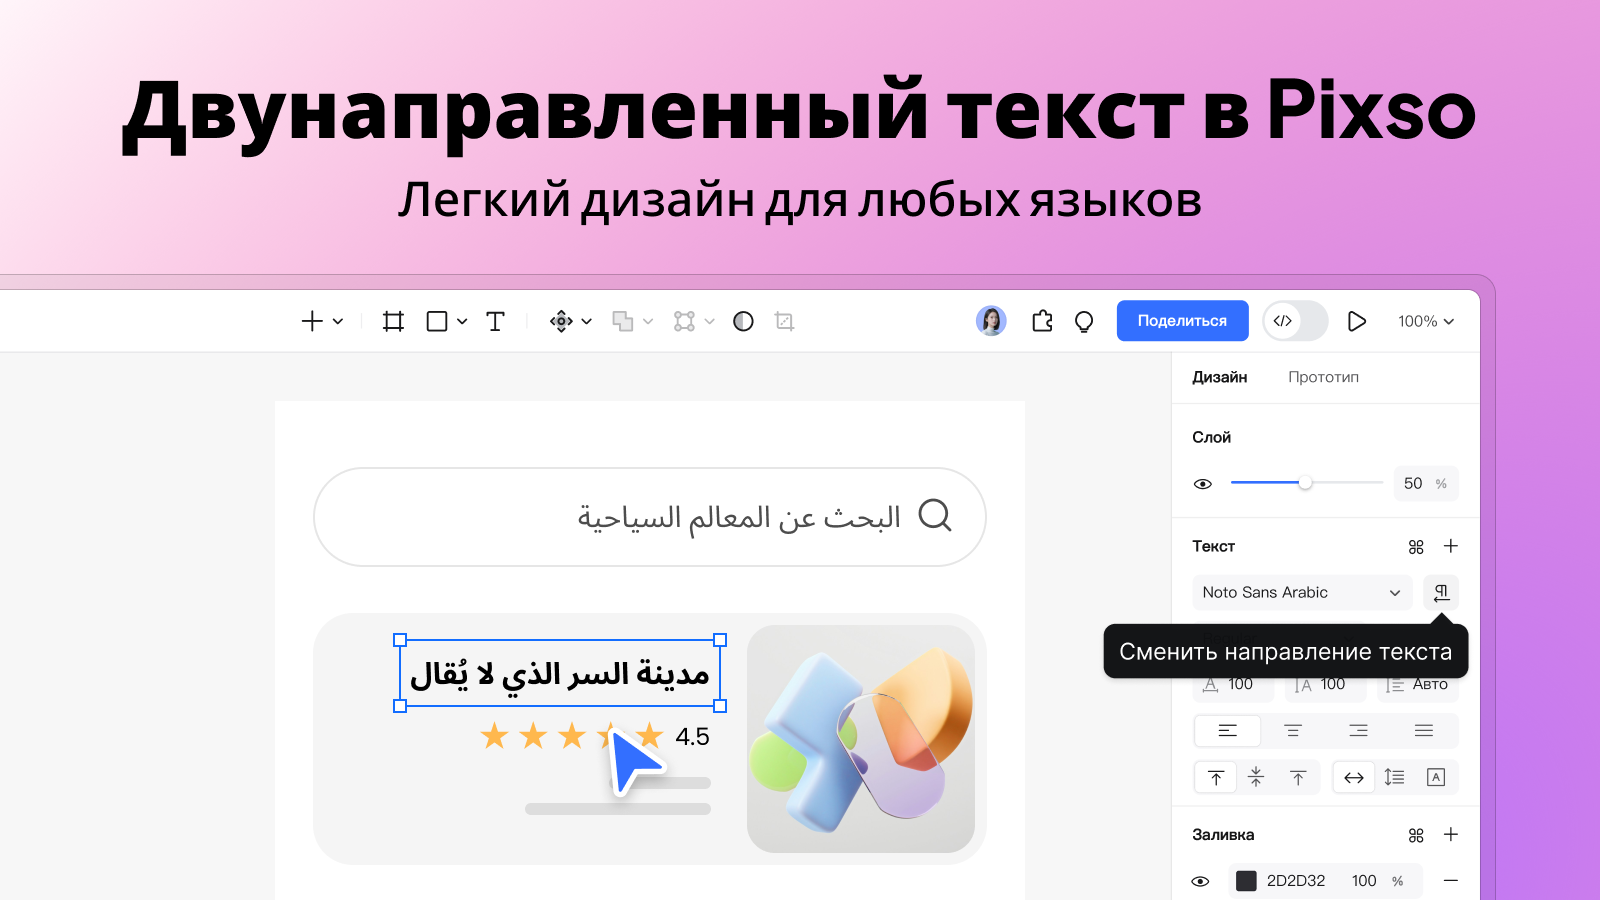This screenshot has height=900, width=1600.
Task: Click the Поделиться button
Action: [1182, 320]
